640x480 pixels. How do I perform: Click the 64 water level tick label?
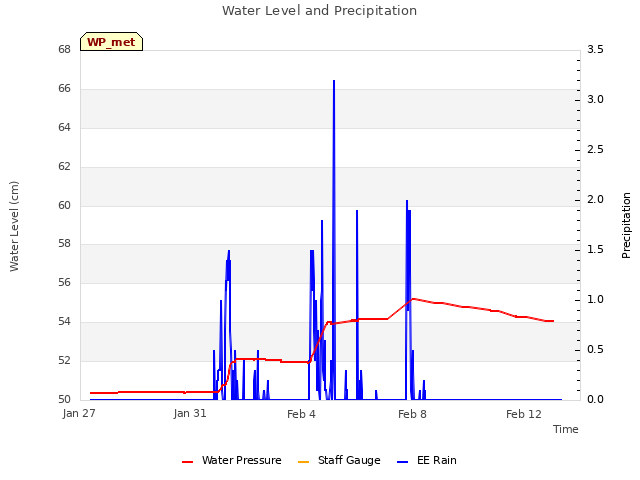[64, 127]
